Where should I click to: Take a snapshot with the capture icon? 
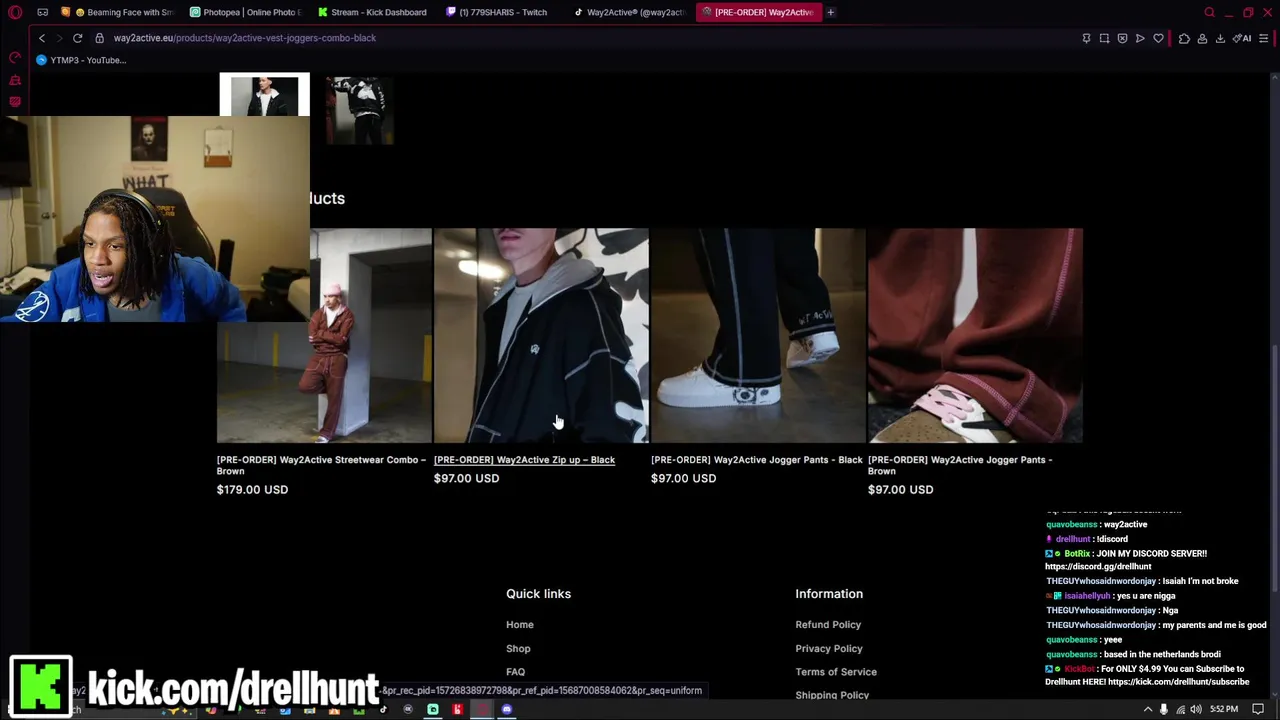[x=1104, y=38]
